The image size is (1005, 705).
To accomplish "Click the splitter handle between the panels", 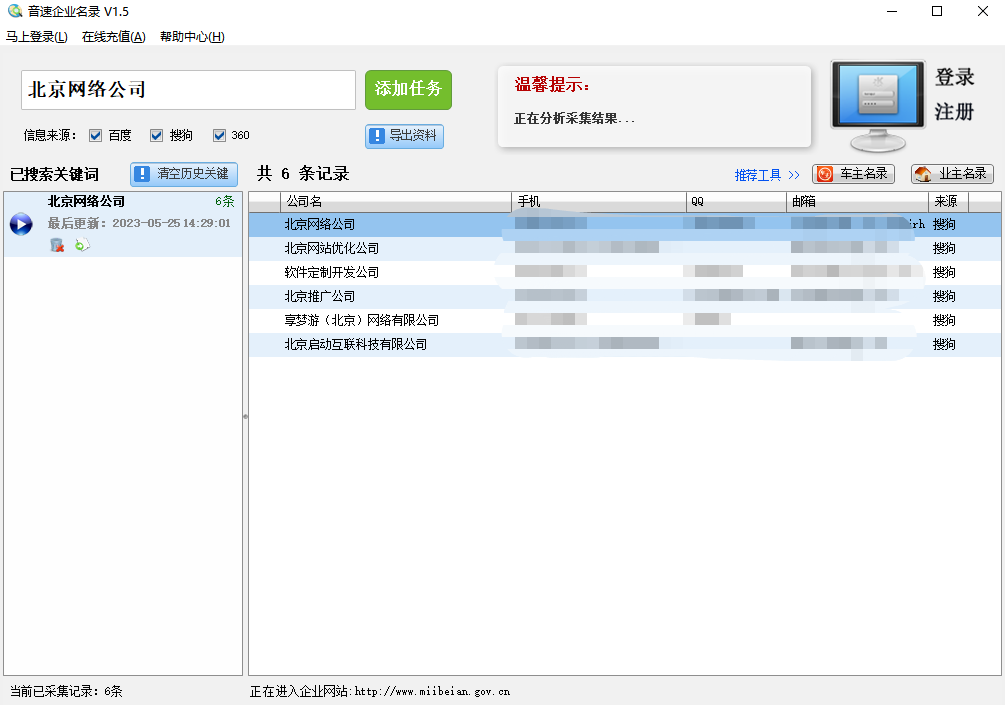I will 245,417.
